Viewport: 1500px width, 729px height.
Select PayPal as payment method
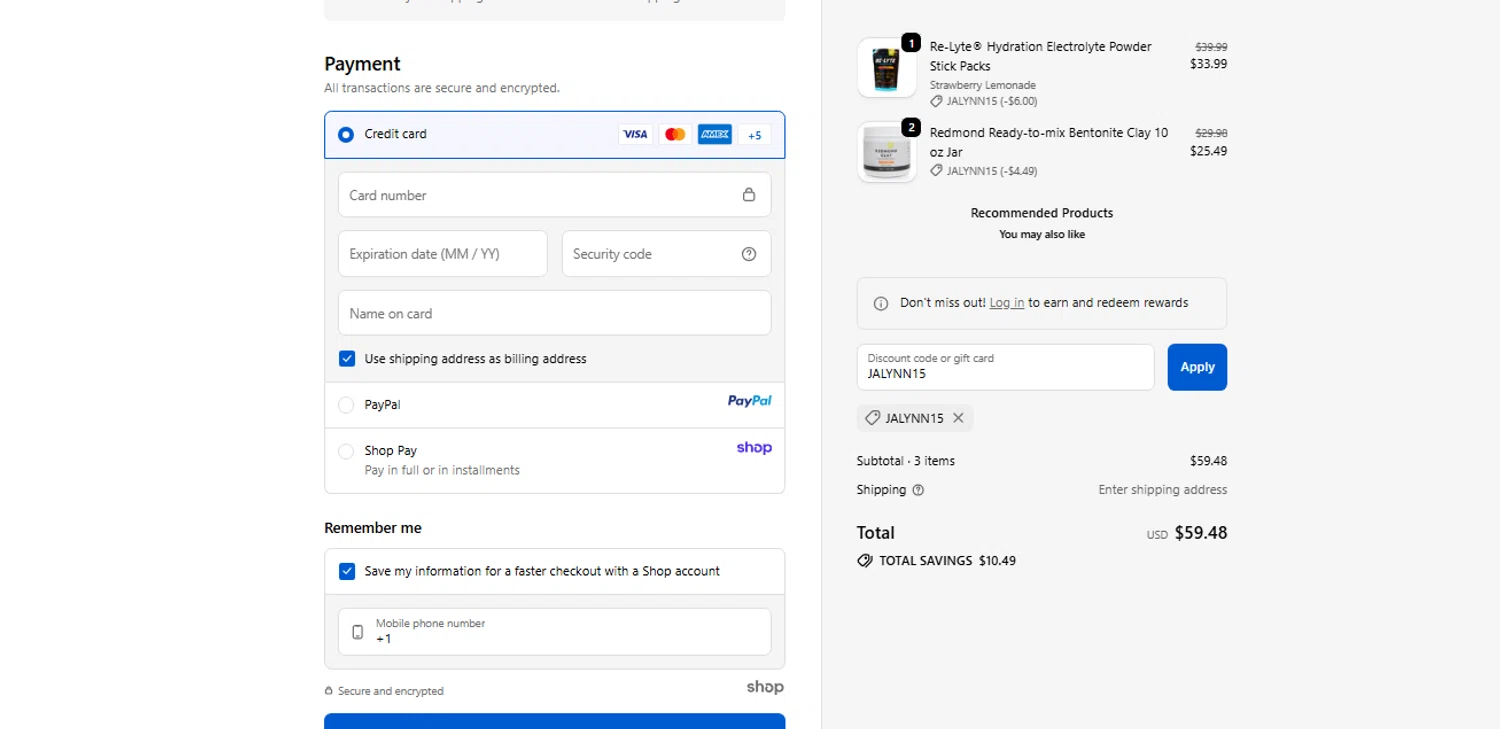pyautogui.click(x=346, y=405)
